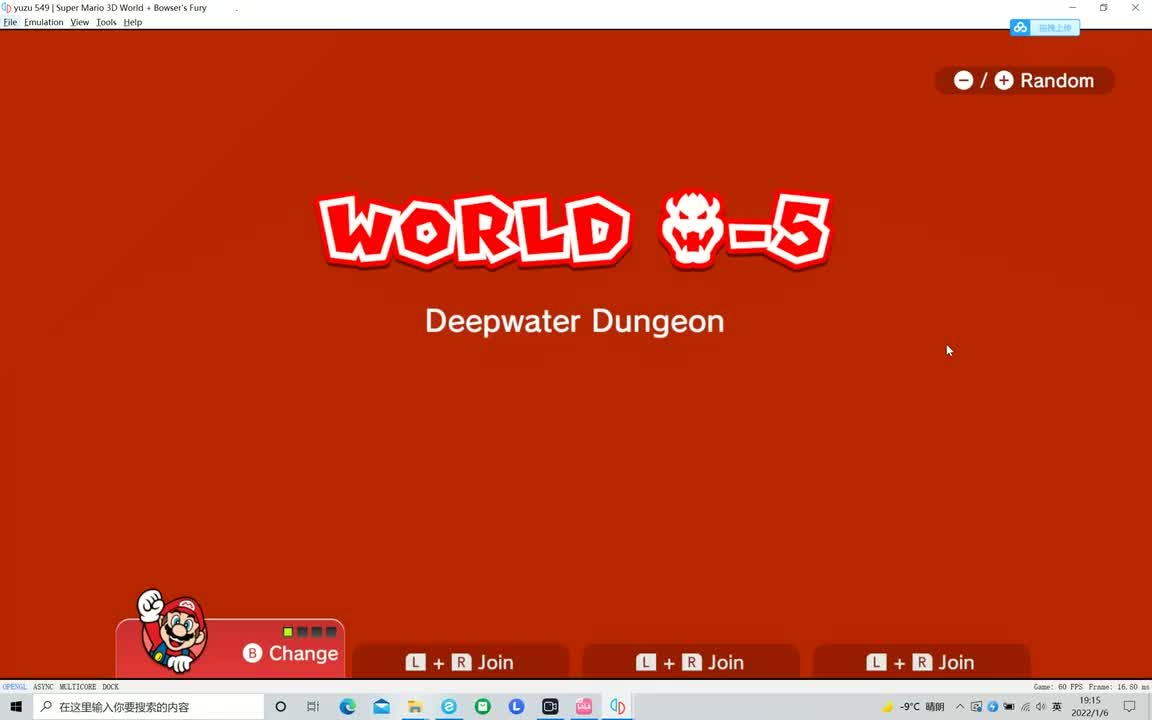The width and height of the screenshot is (1152, 720).
Task: Click the fourth player L + R Join slot
Action: [x=921, y=662]
